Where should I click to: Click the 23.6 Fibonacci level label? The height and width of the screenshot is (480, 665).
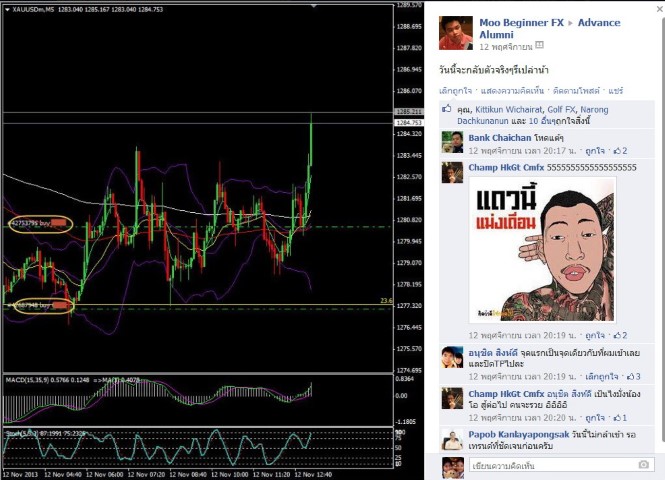pyautogui.click(x=386, y=301)
